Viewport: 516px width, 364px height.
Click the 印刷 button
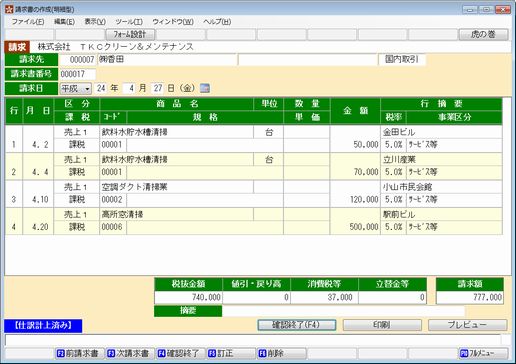click(382, 325)
